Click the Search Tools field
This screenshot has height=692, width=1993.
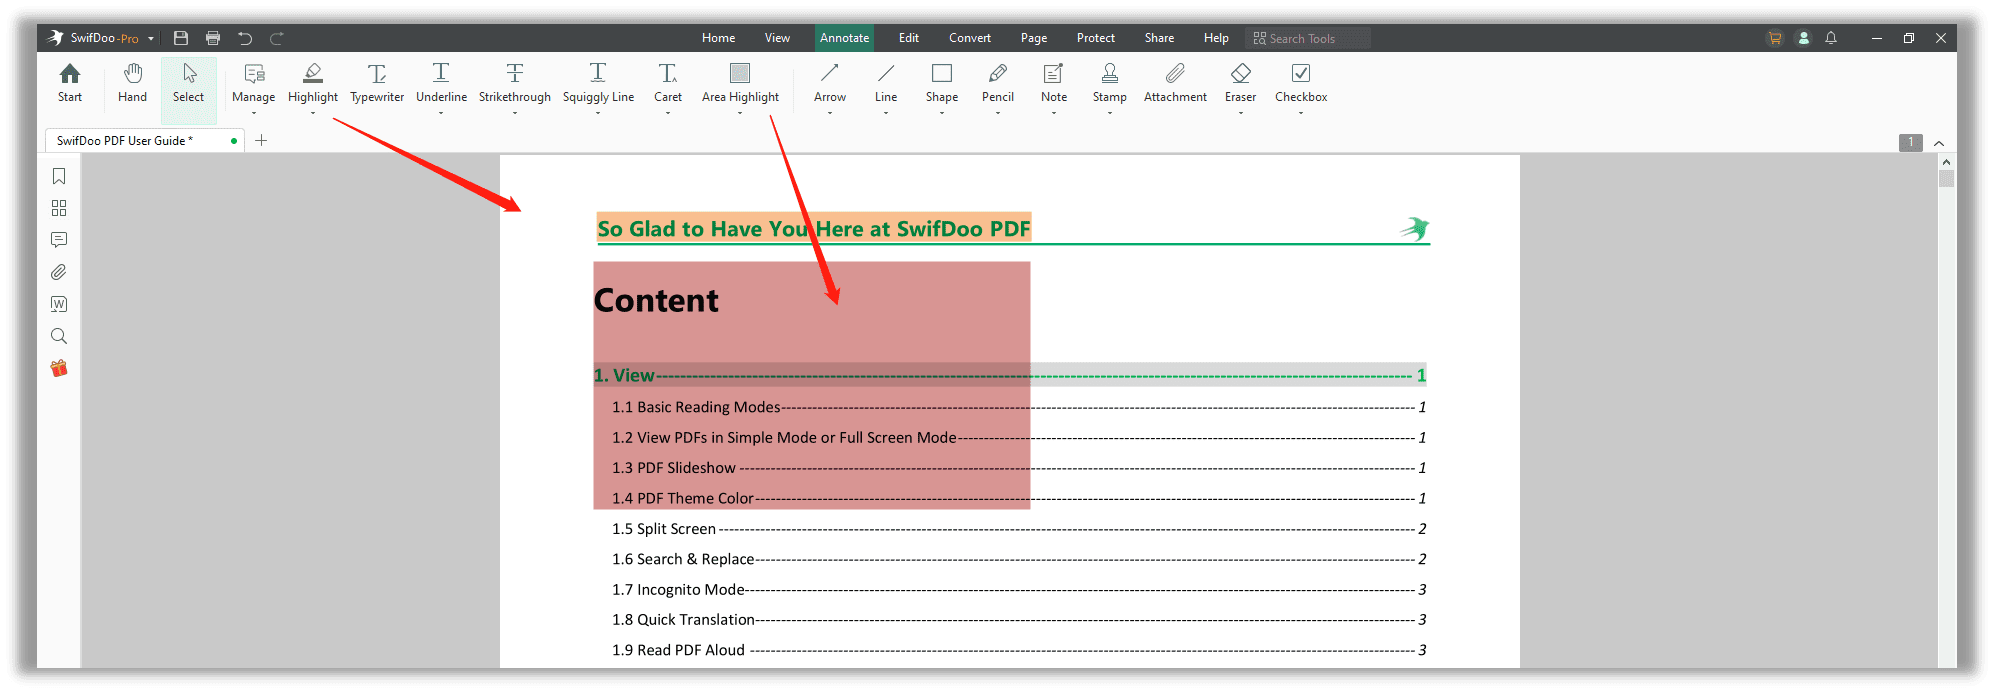(1308, 38)
